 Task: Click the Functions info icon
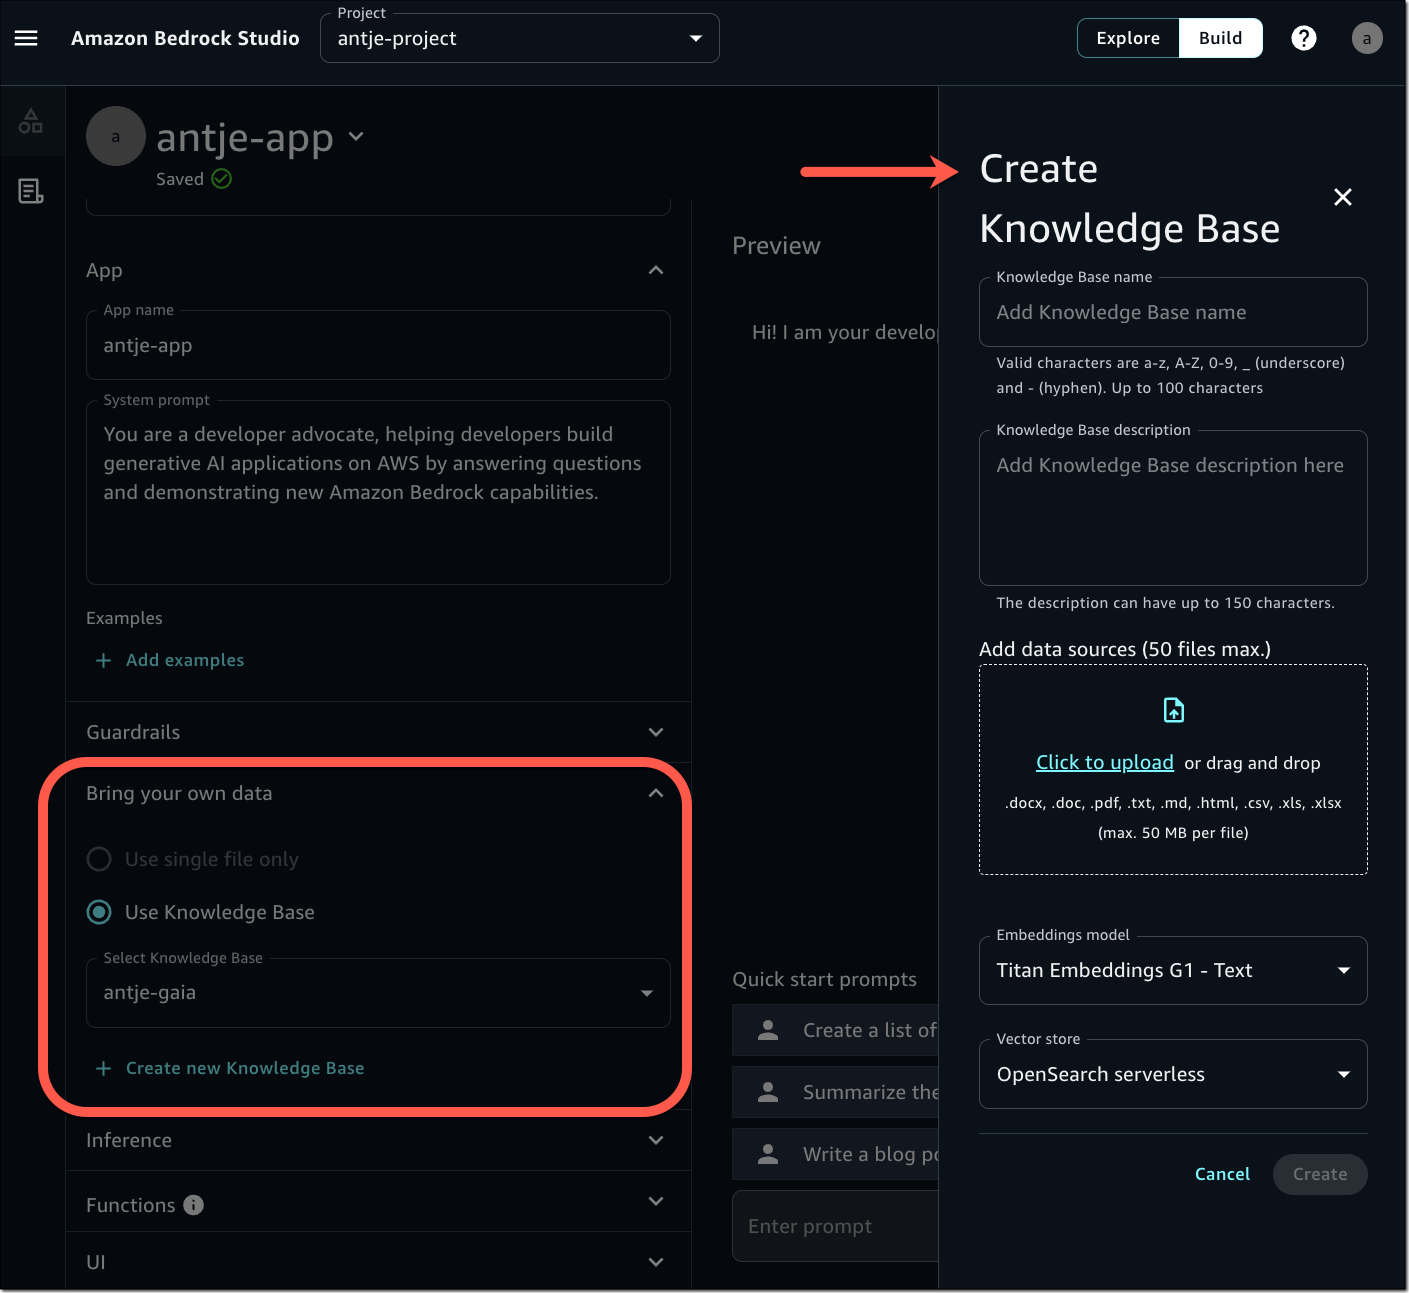[194, 1205]
